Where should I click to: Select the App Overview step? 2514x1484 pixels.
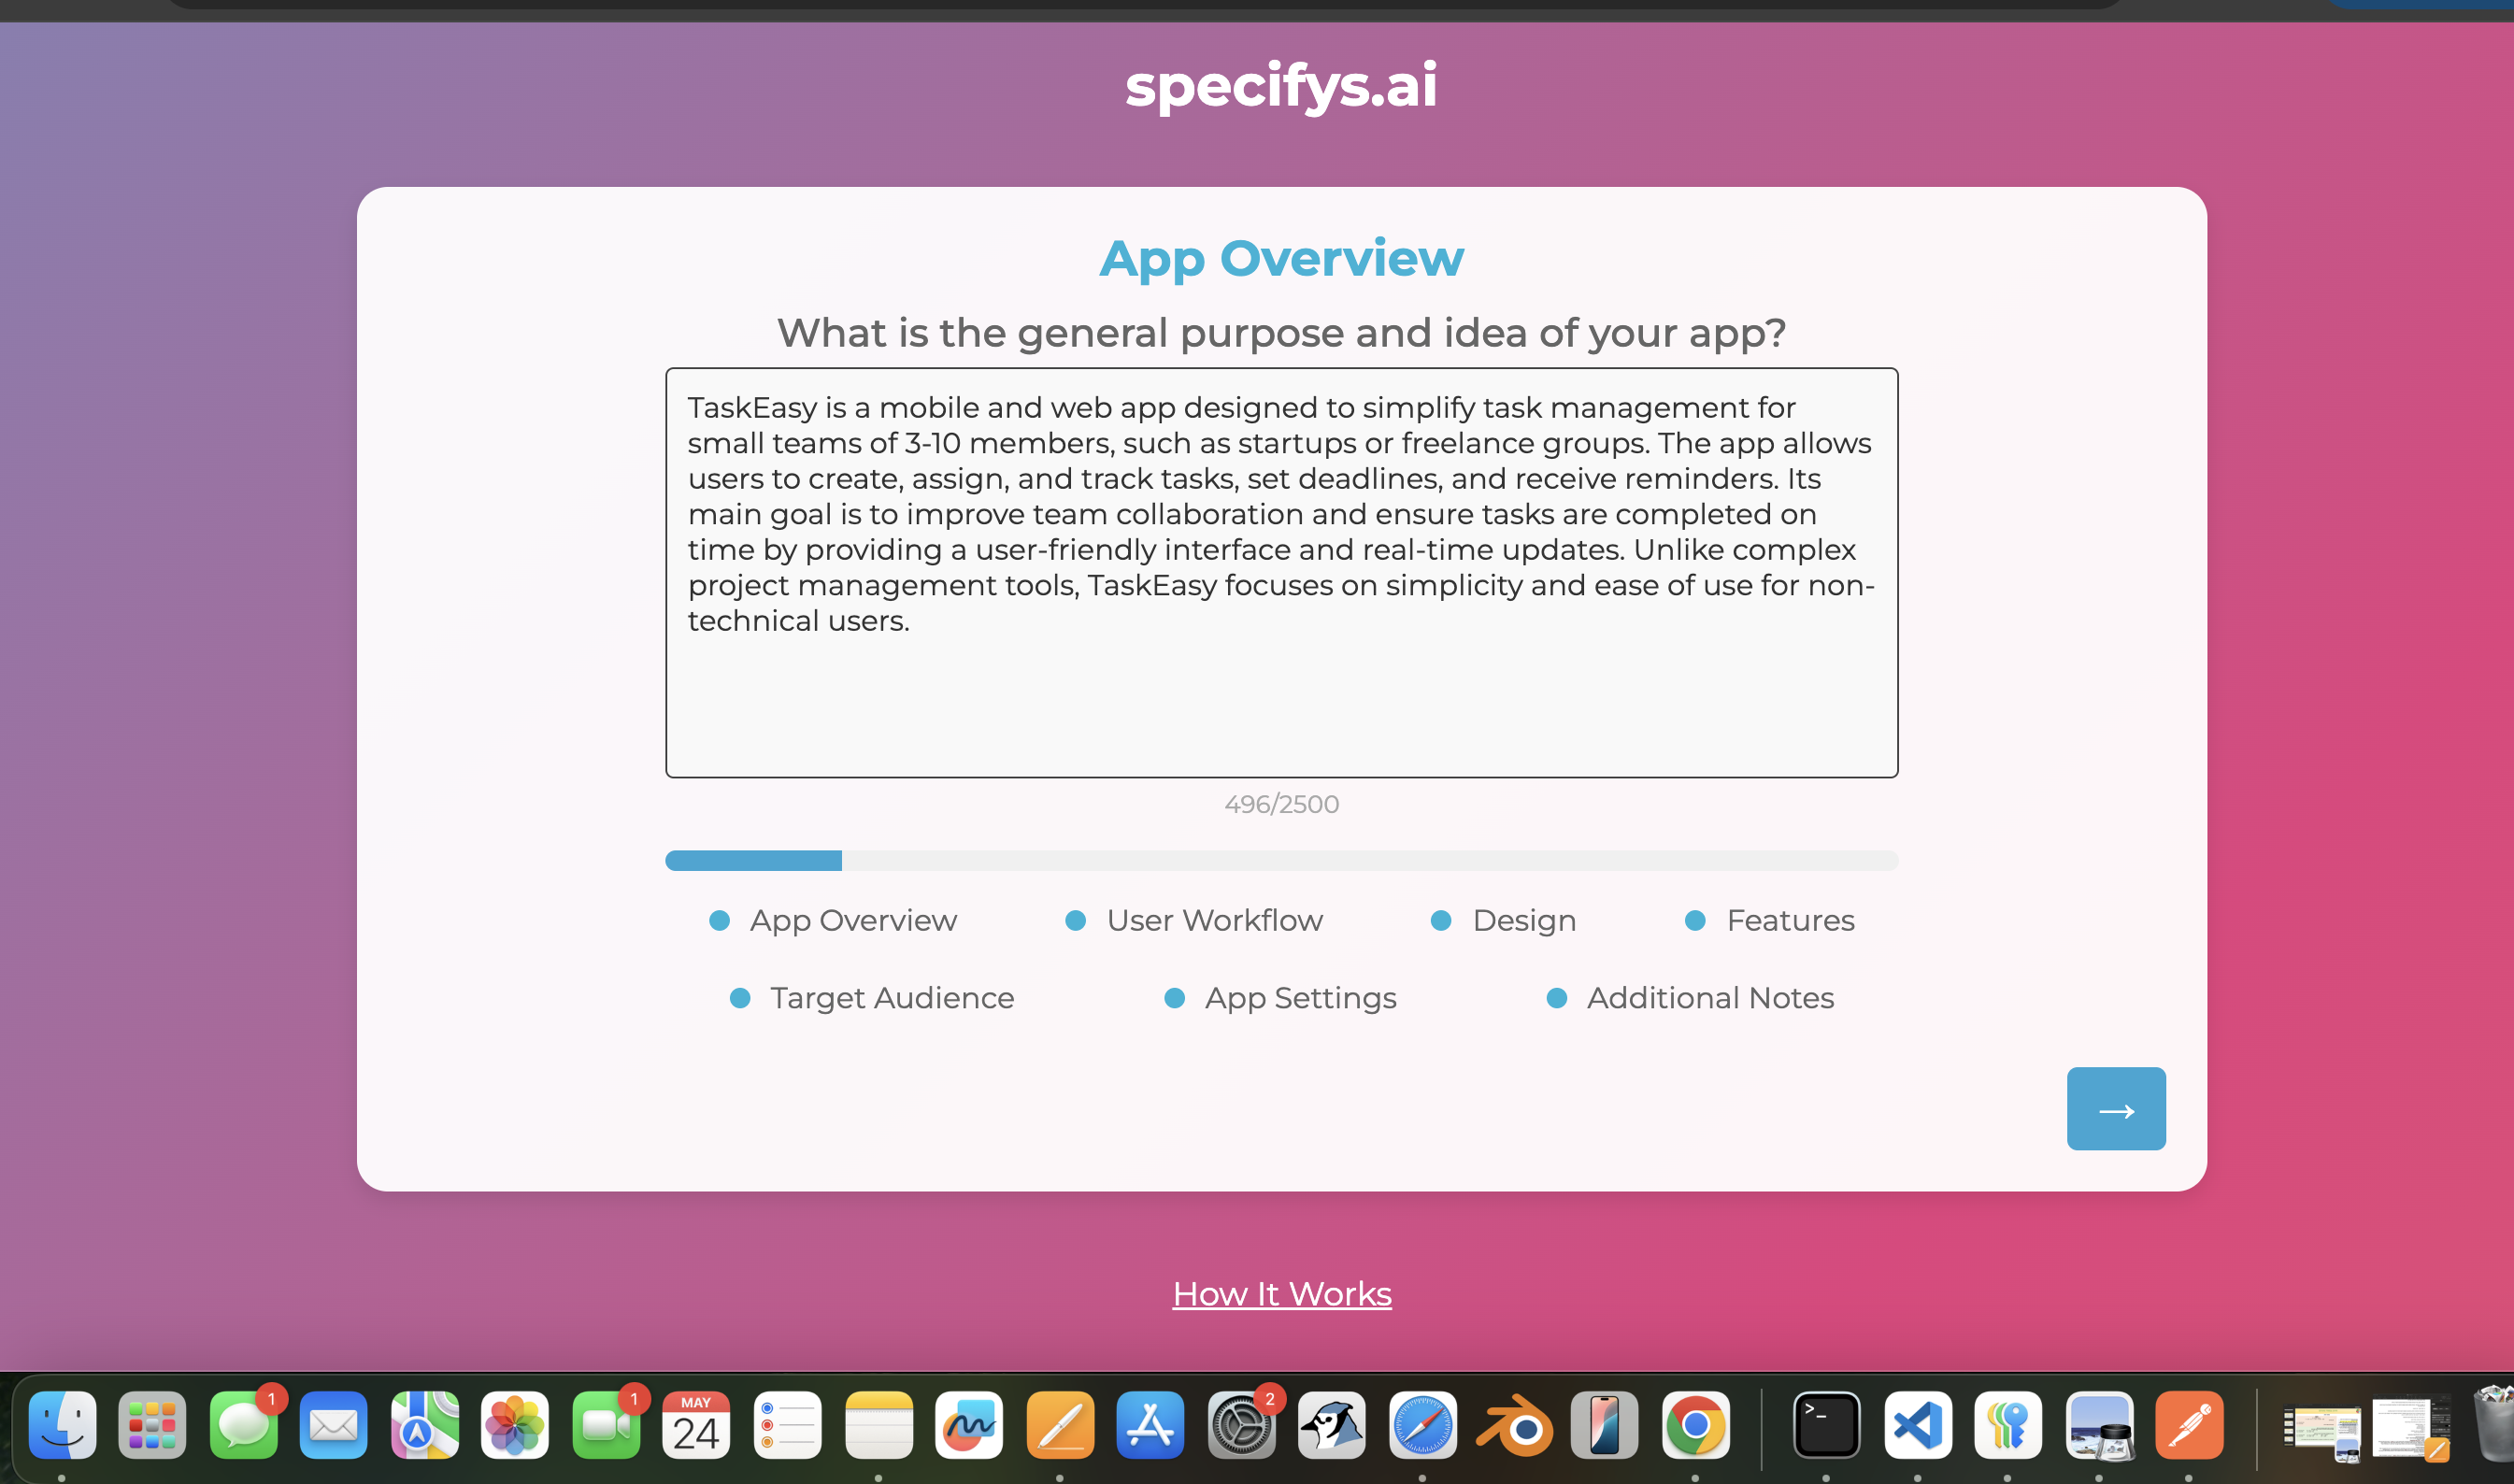852,920
